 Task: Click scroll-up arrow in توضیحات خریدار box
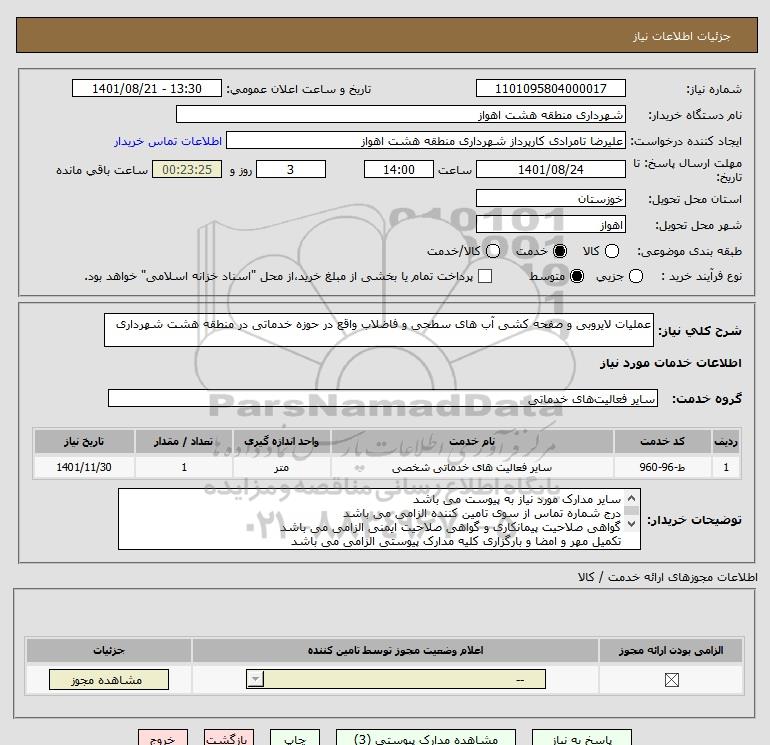[x=632, y=498]
